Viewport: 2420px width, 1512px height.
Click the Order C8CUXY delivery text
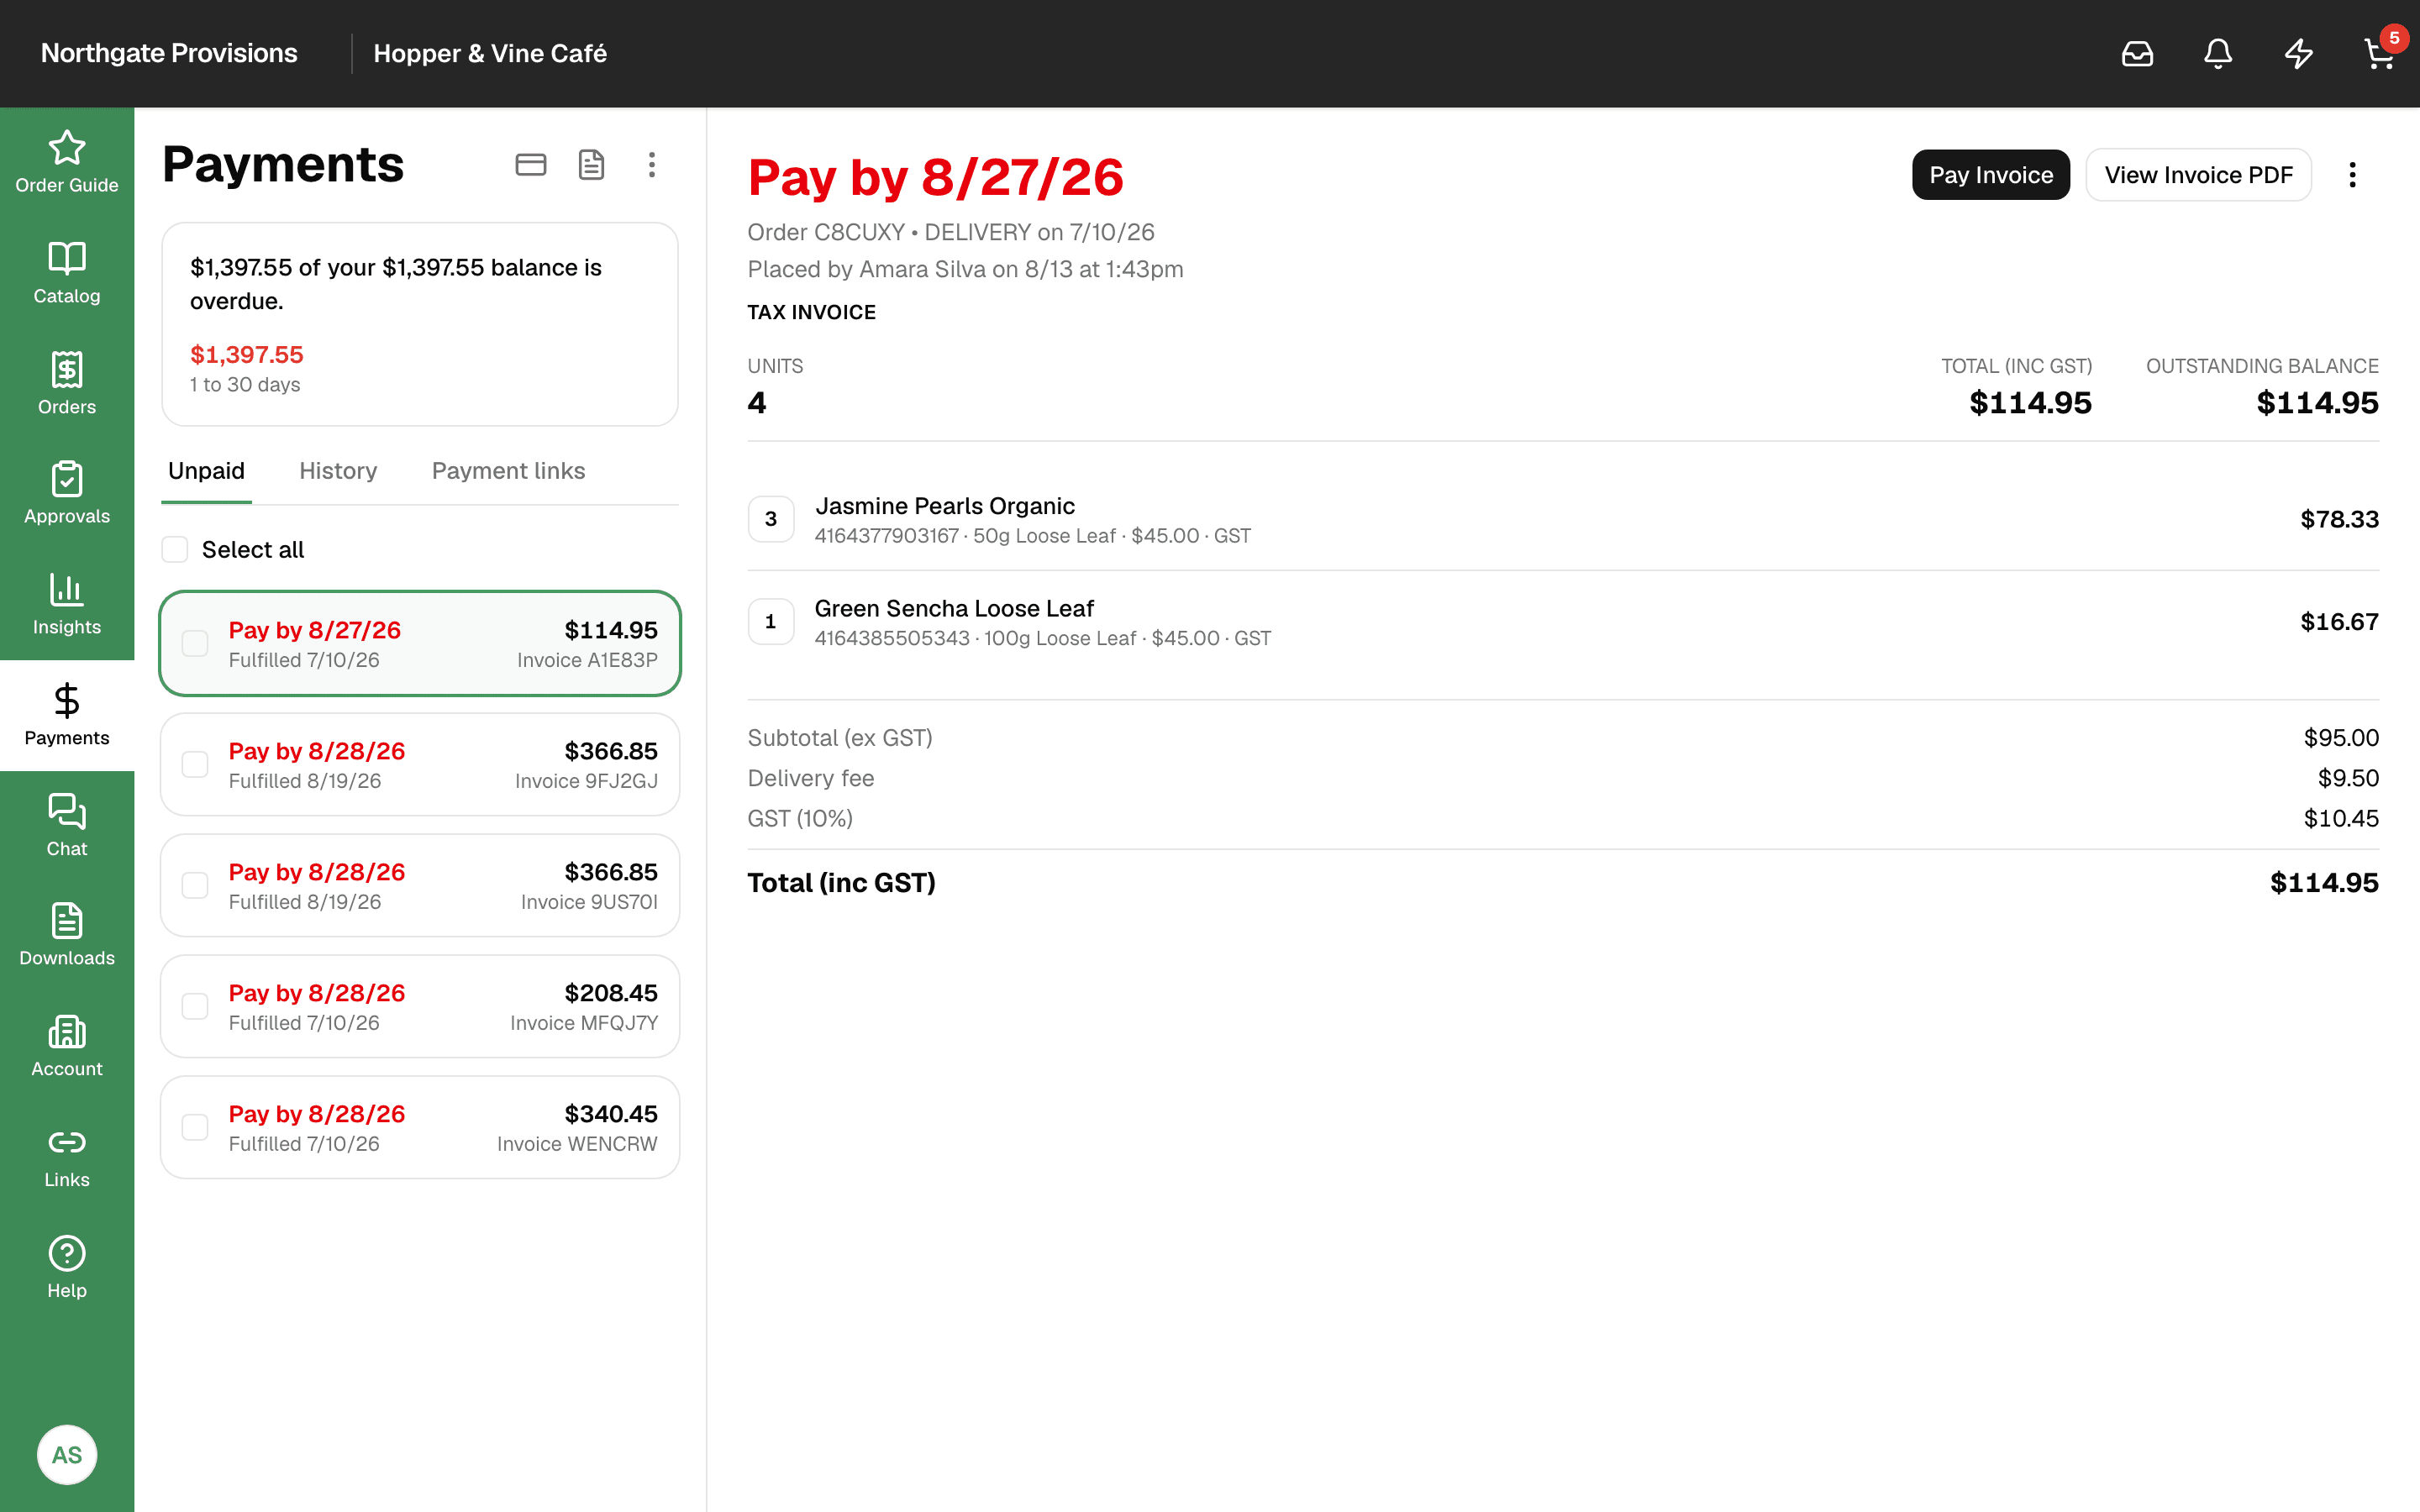[950, 232]
